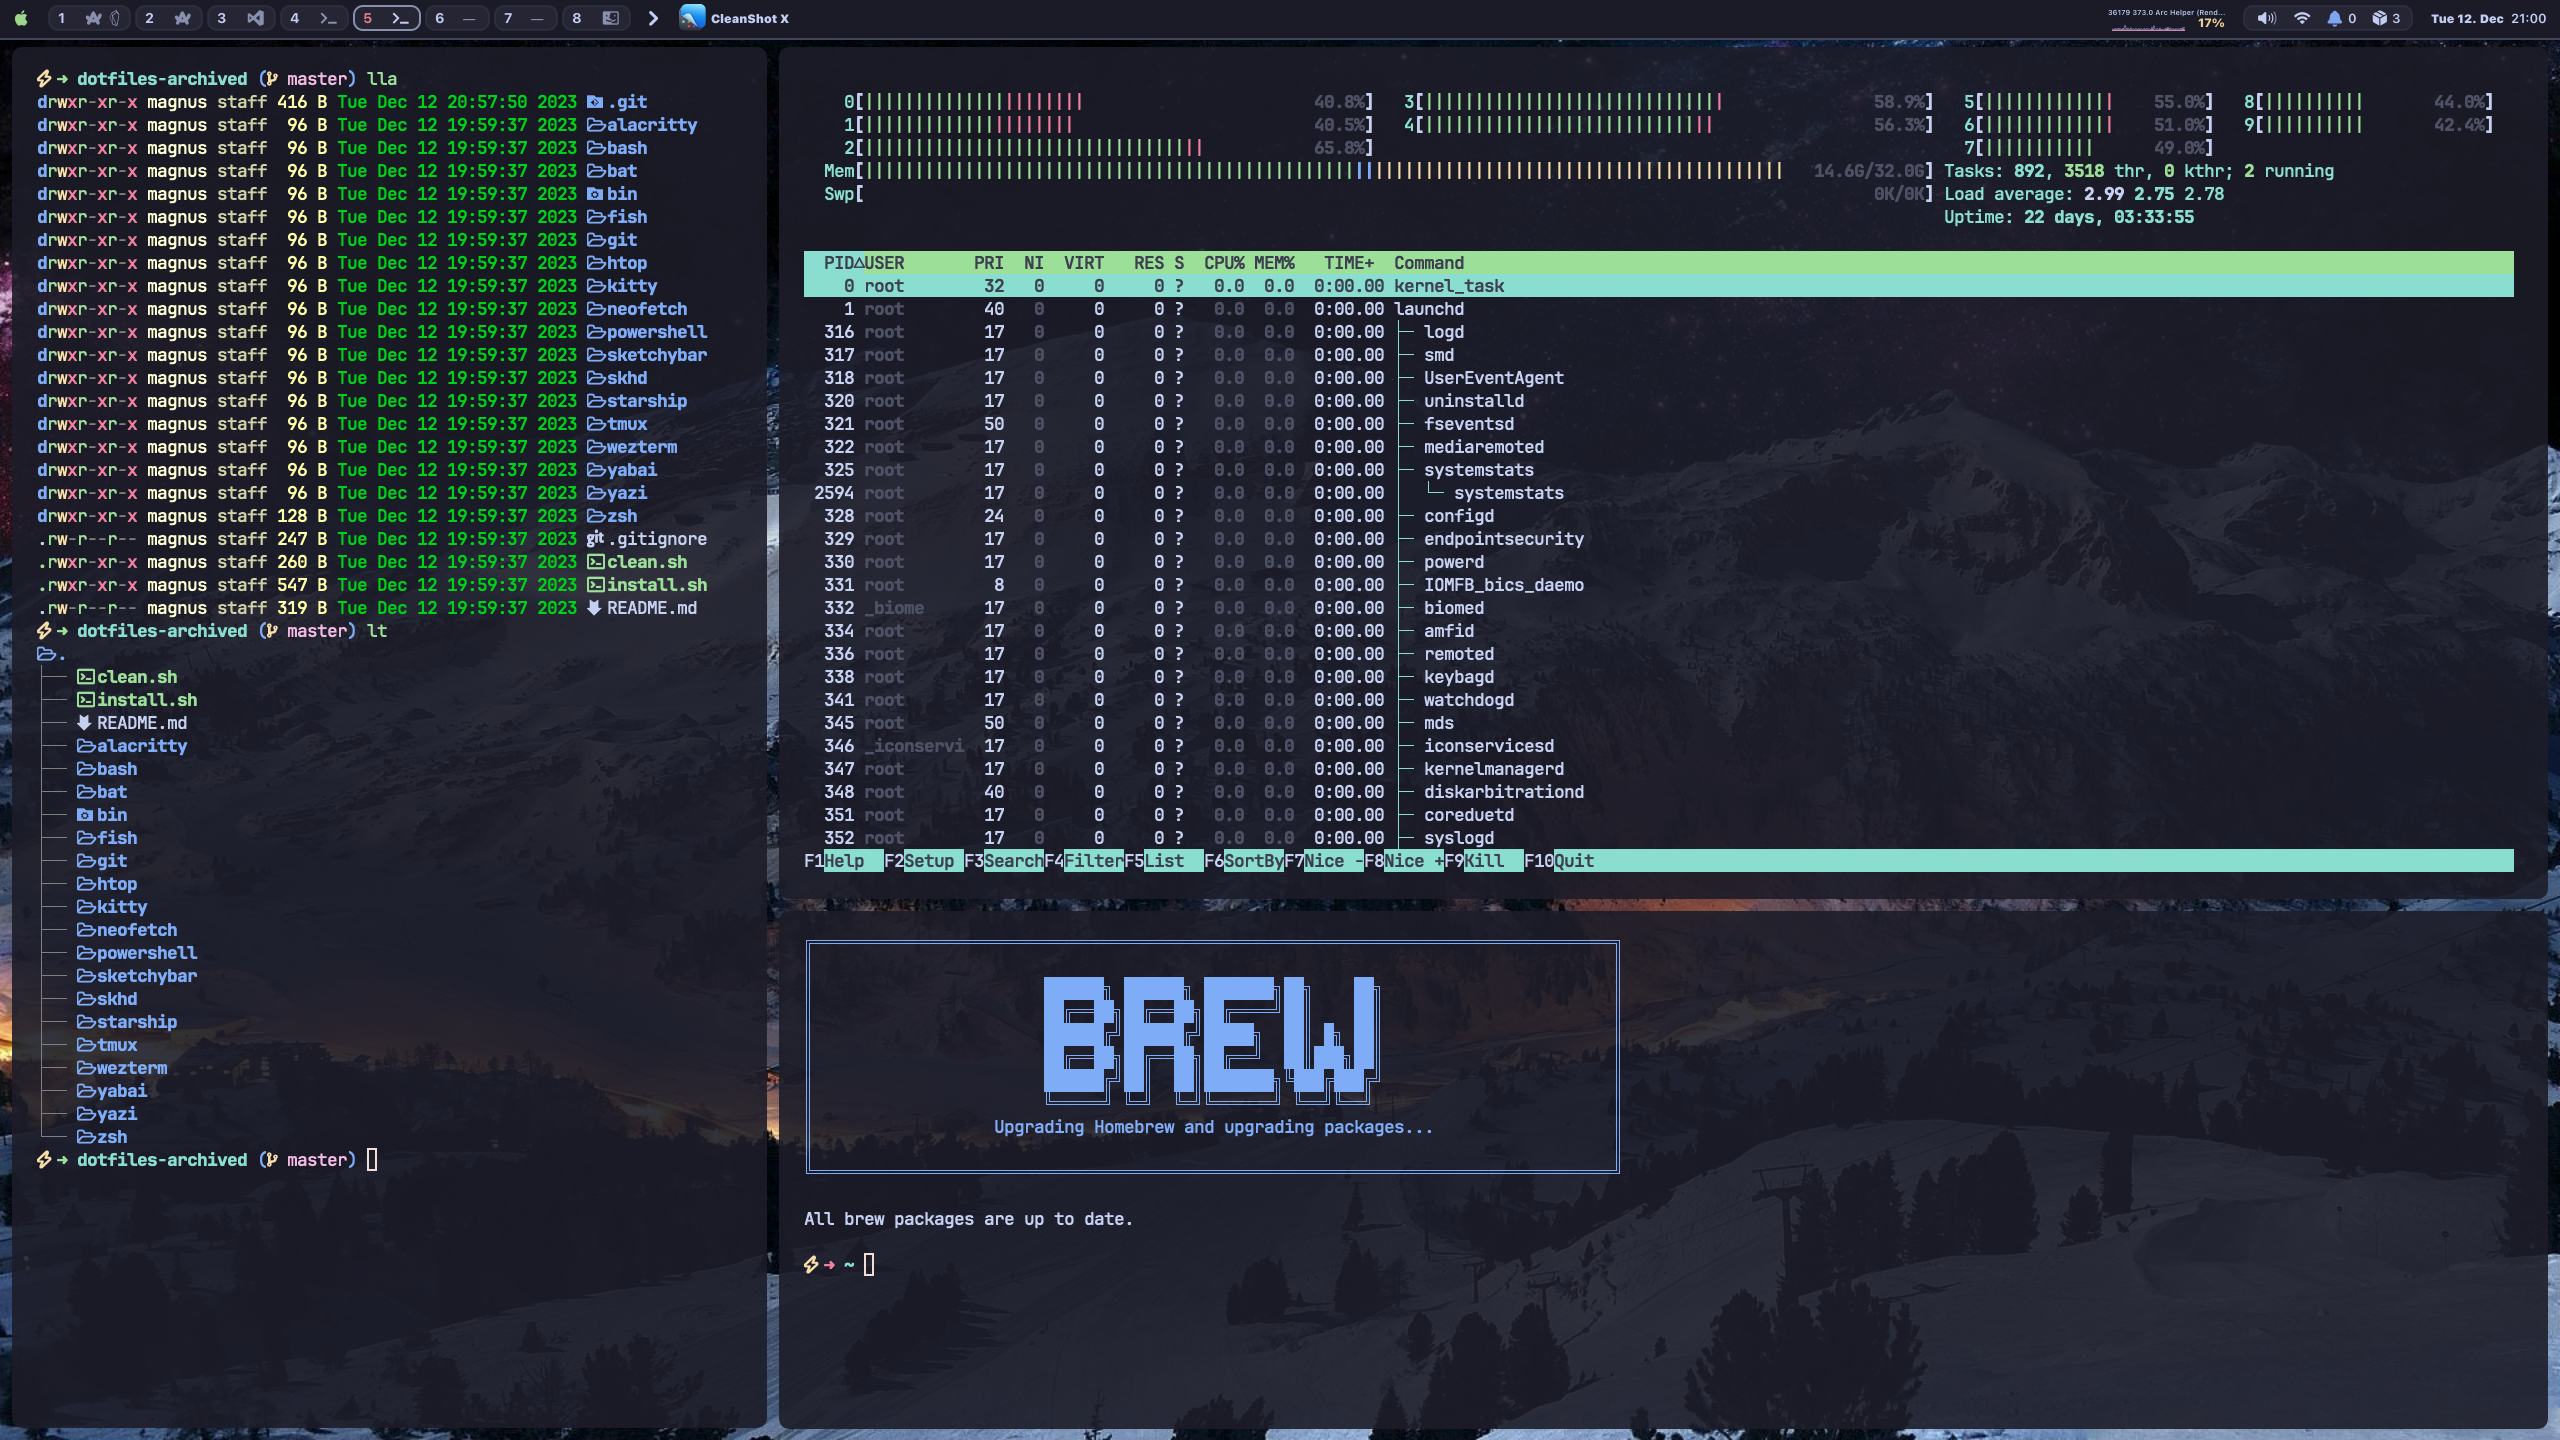Expand the chevron next to spaces
Viewport: 2560px width, 1440px height.
tap(653, 18)
